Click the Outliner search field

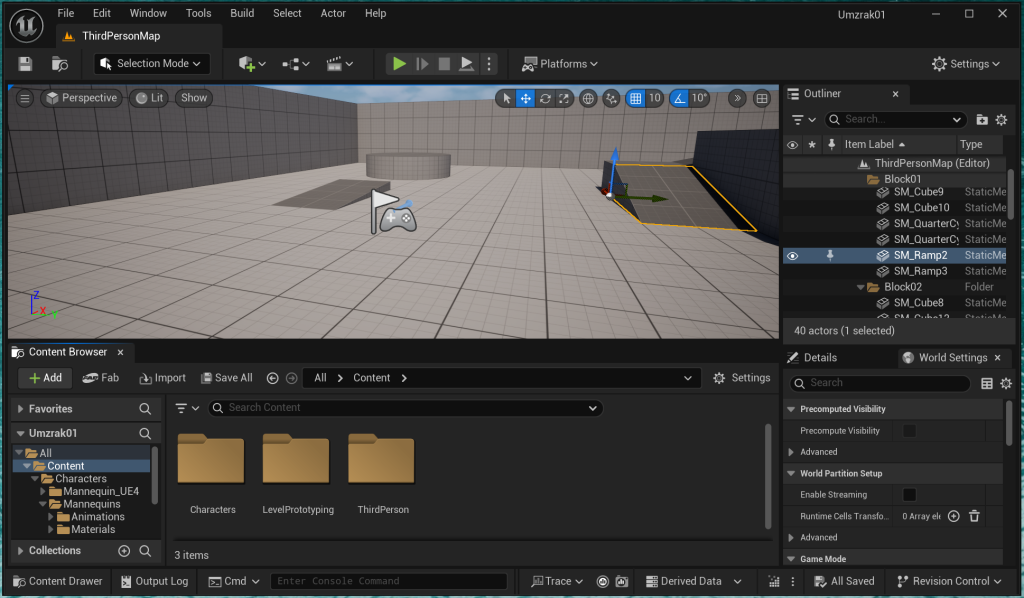pyautogui.click(x=895, y=119)
